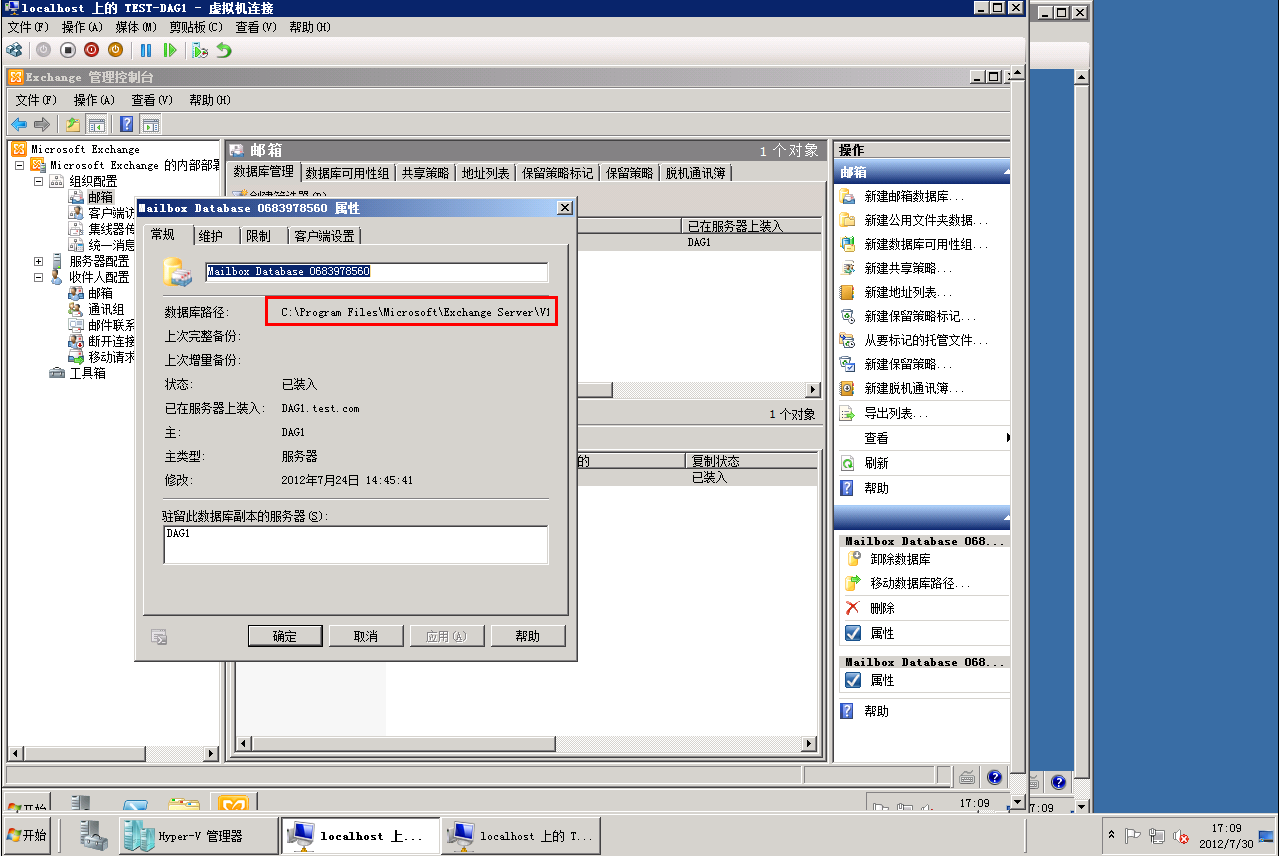Click the red Delete X icon
Screen dimensions: 1279x856
853,608
